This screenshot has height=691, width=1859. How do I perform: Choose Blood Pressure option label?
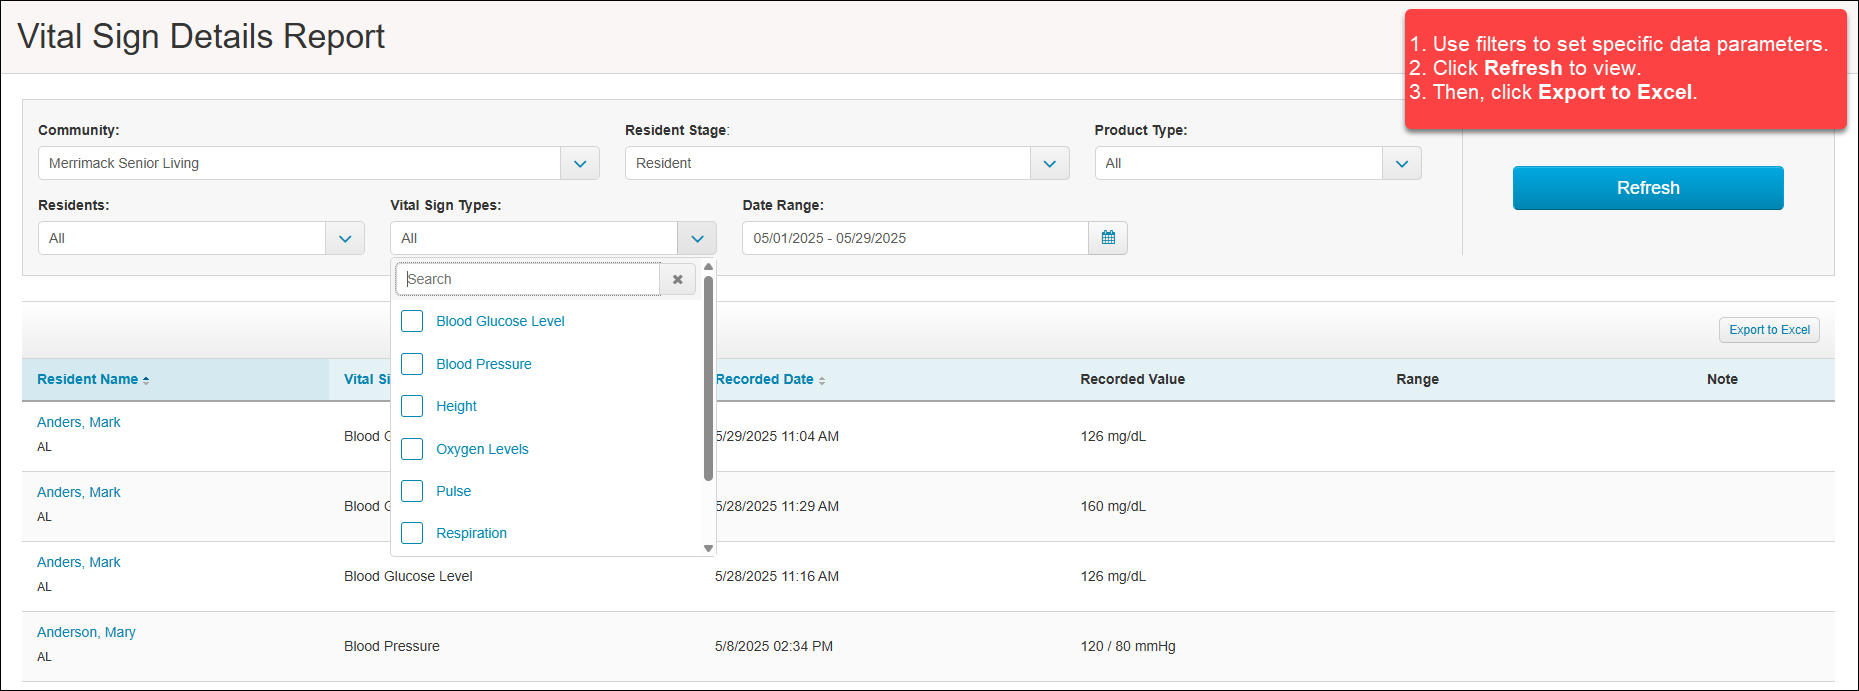point(484,364)
